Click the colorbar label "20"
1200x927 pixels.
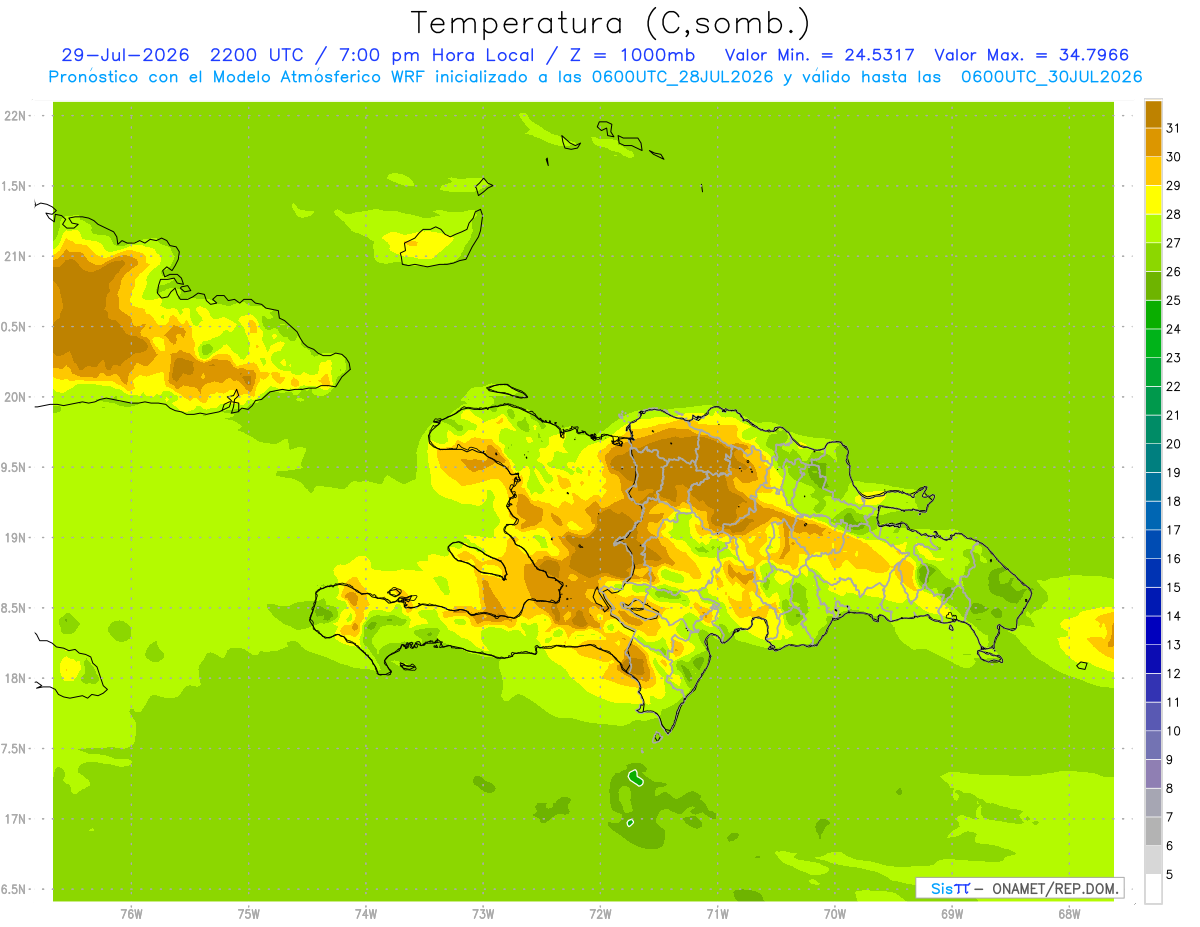(1173, 444)
